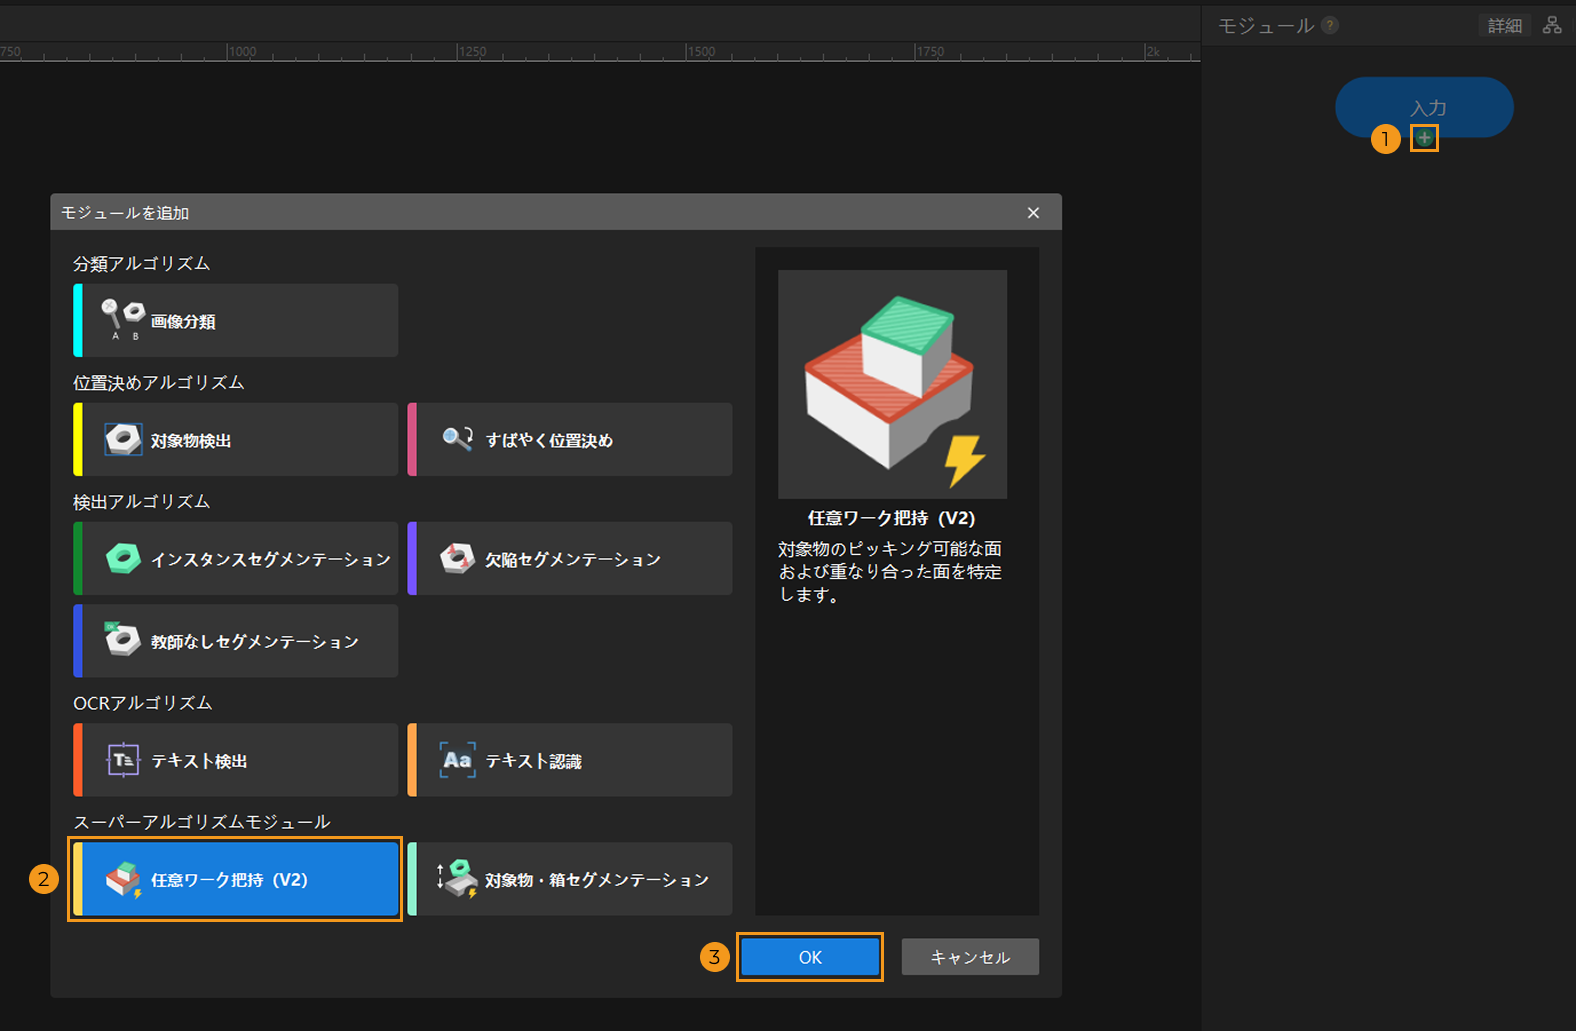
Task: Select the 画像分類 module
Action: pyautogui.click(x=236, y=320)
